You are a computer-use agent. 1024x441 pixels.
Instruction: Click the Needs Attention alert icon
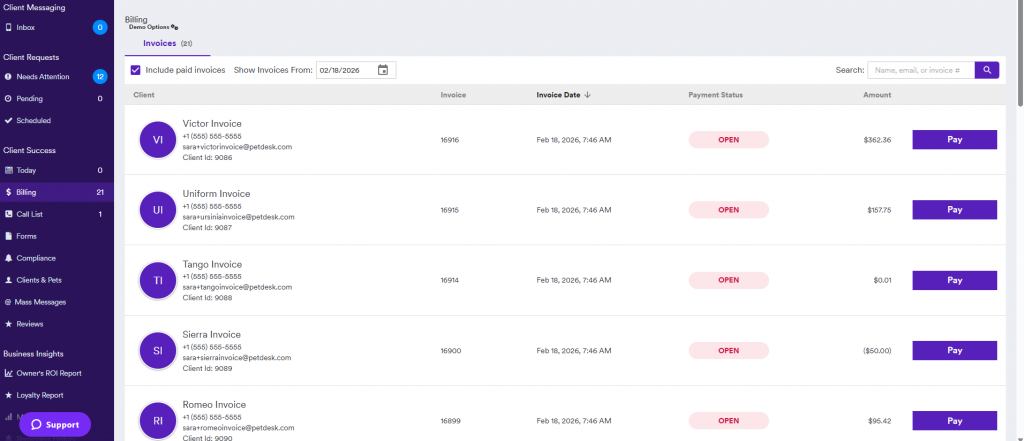(8, 76)
